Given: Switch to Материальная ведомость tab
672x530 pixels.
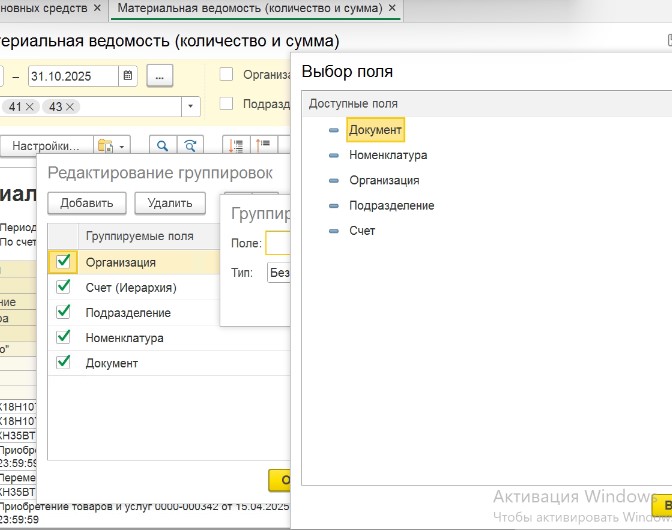Looking at the screenshot, I should tap(250, 9).
